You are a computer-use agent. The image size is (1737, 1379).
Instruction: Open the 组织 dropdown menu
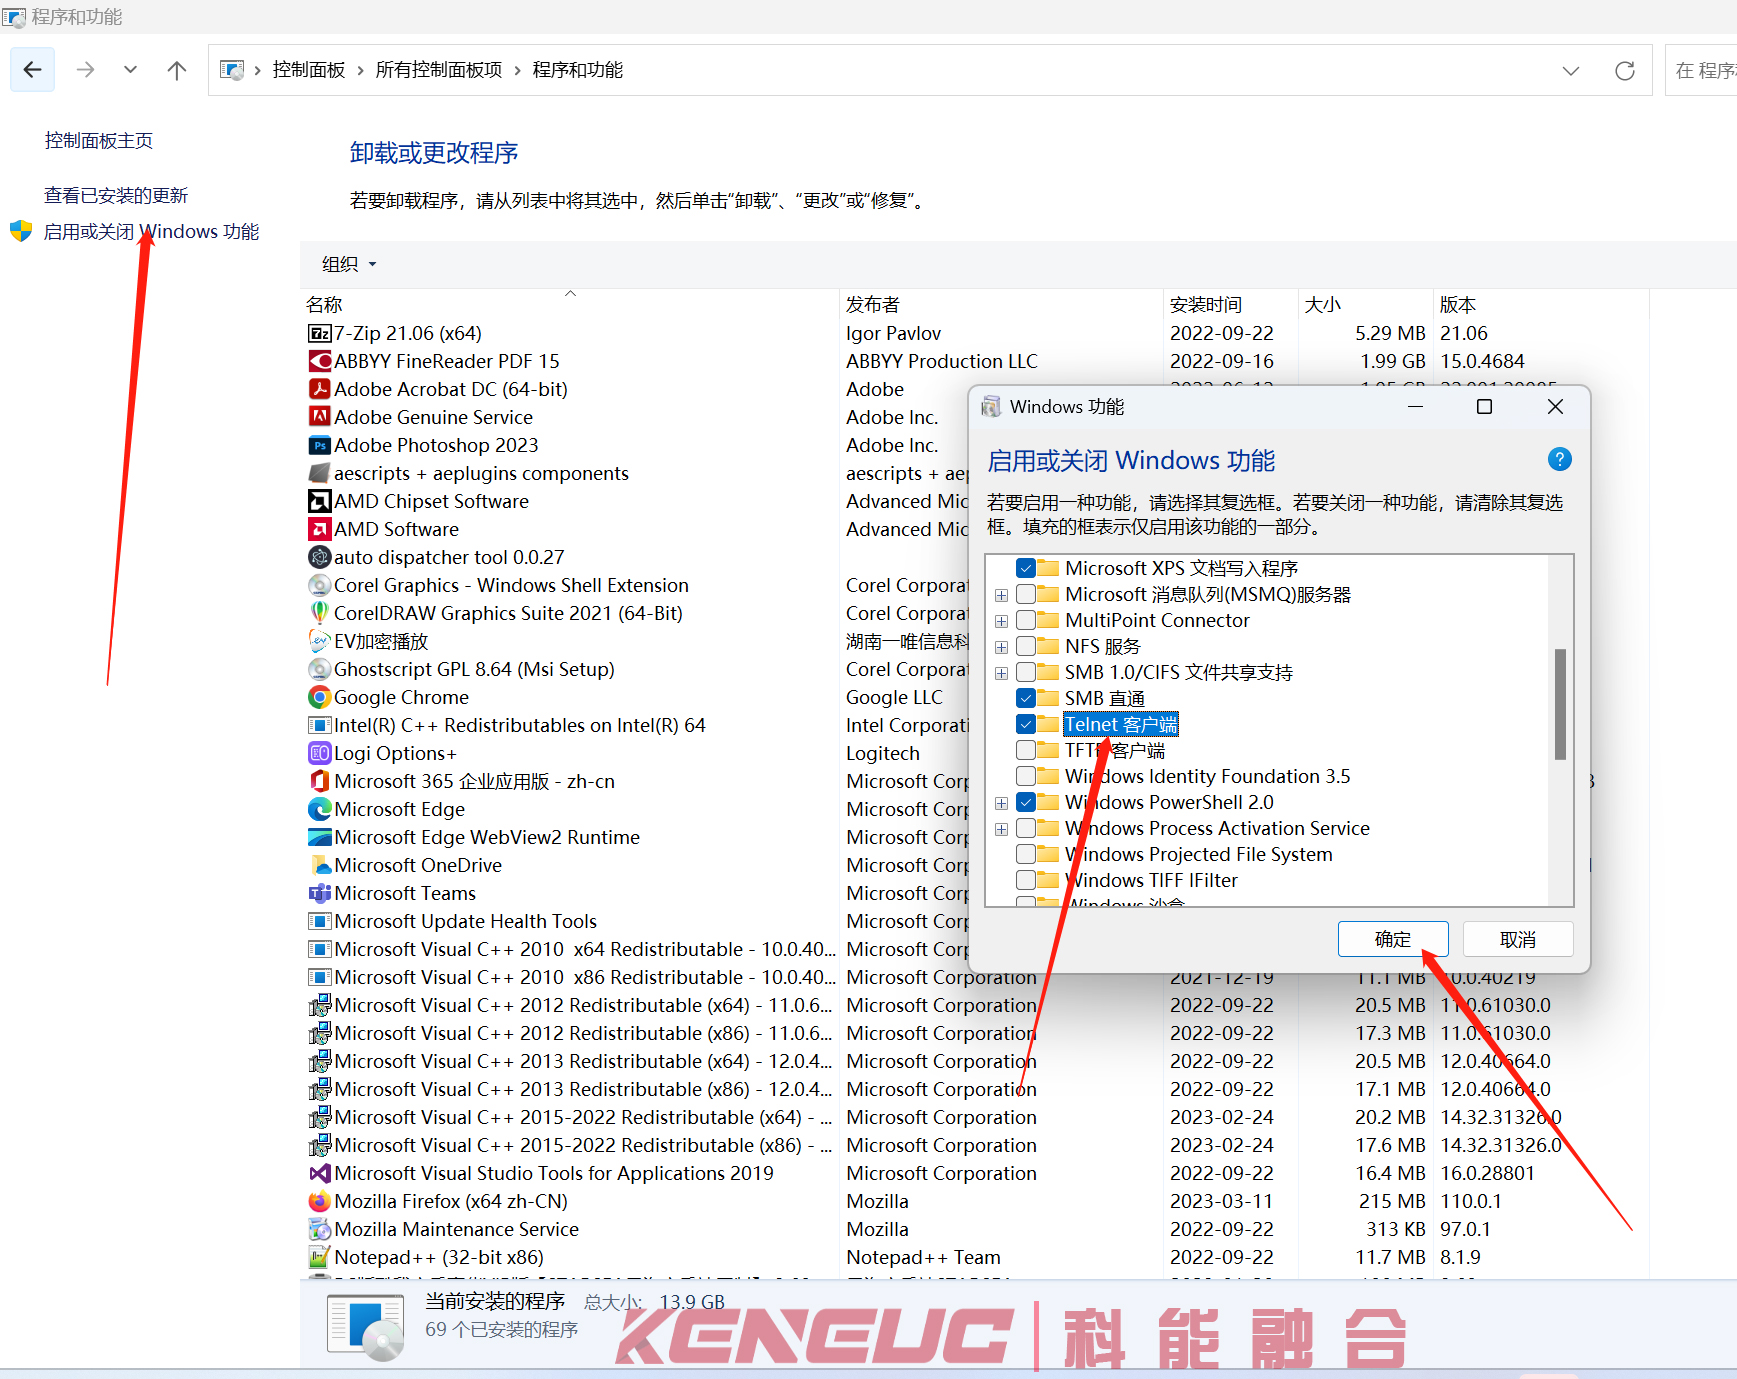(x=349, y=264)
